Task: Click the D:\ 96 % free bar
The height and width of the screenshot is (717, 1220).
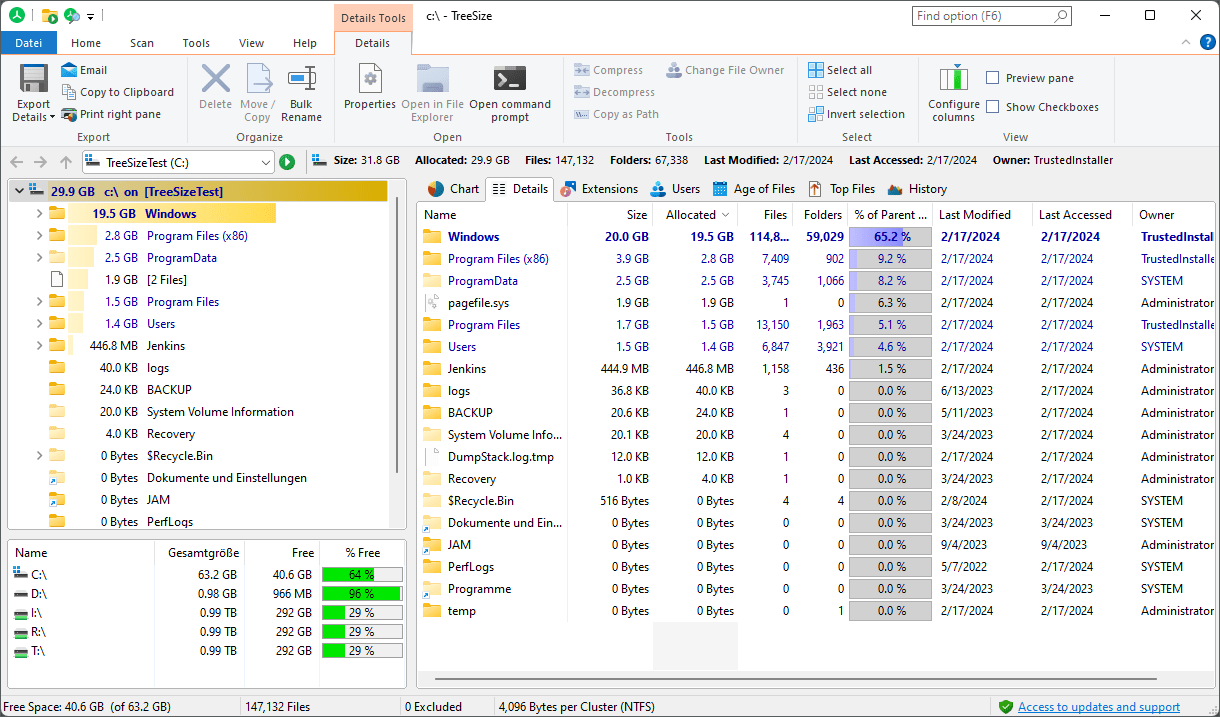Action: 361,594
